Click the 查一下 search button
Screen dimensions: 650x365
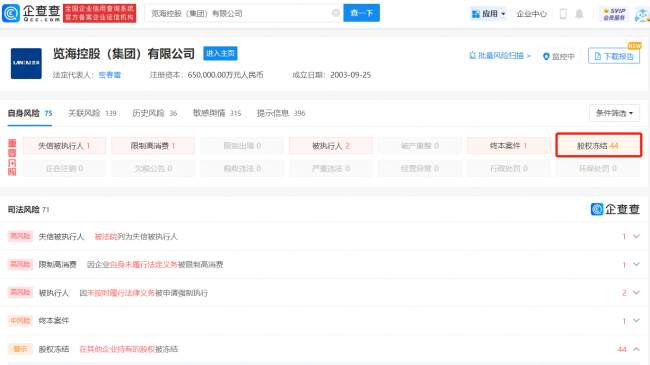pos(361,13)
